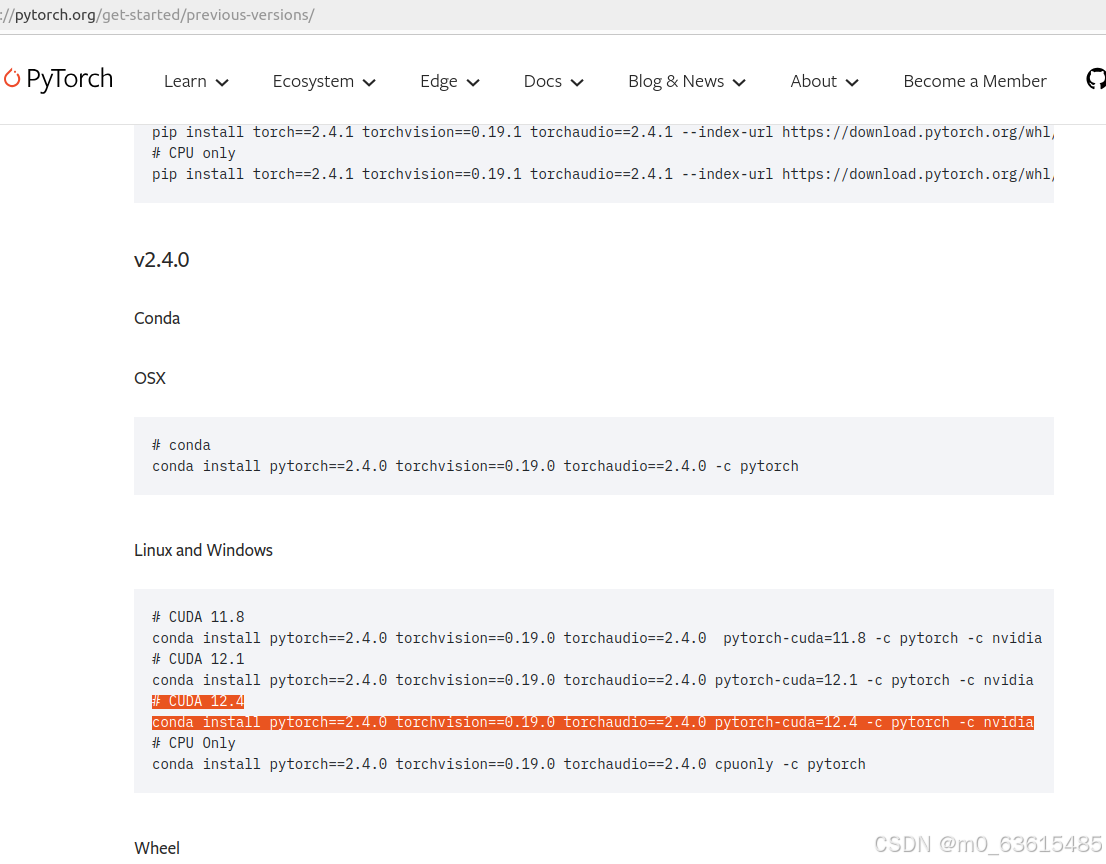
Task: Click the Wheel subheading
Action: click(x=157, y=848)
